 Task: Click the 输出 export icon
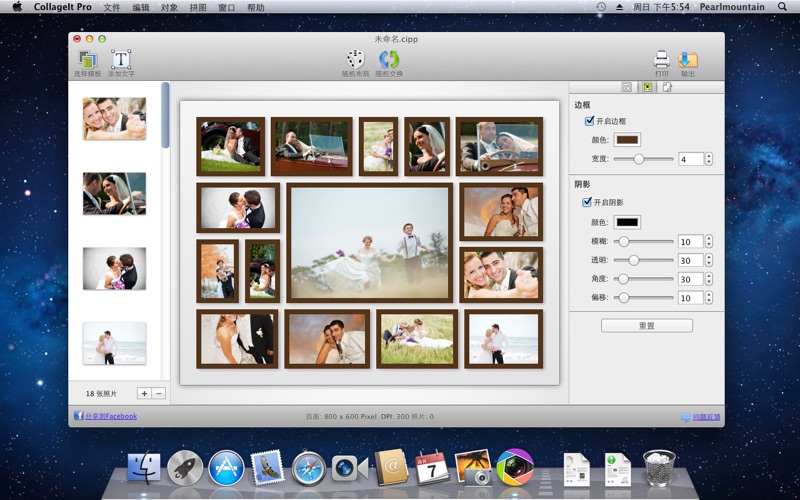[x=688, y=60]
